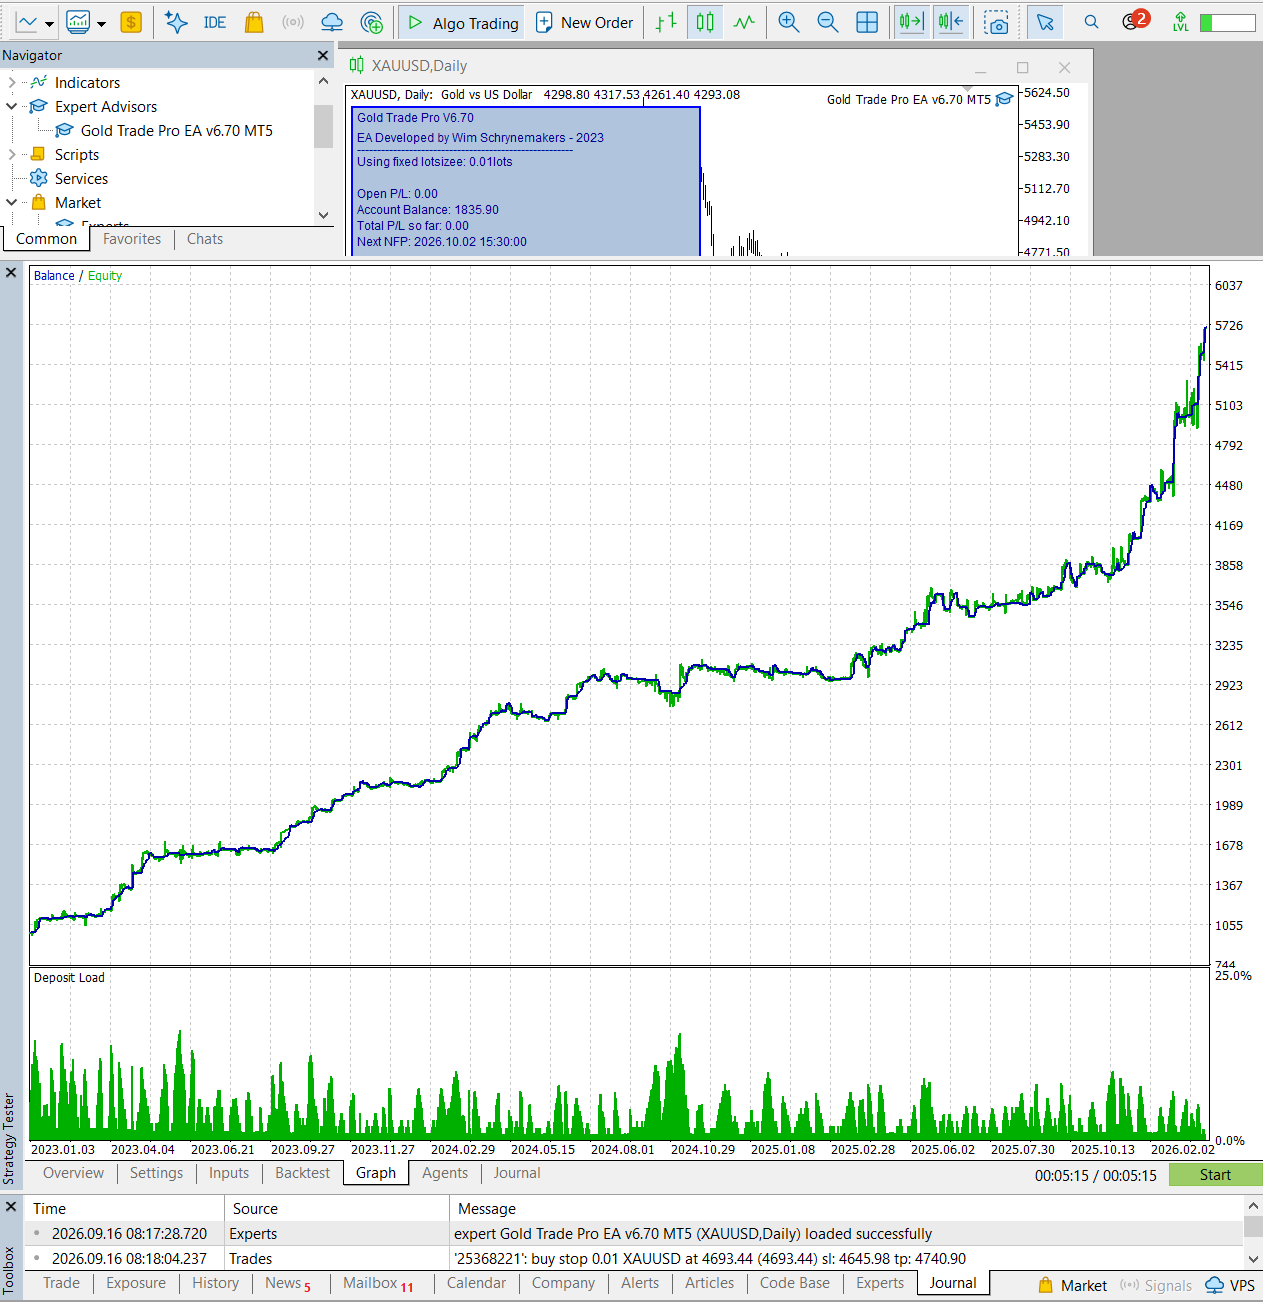The height and width of the screenshot is (1302, 1263).
Task: Expand the Indicators tree node
Action: pyautogui.click(x=11, y=83)
